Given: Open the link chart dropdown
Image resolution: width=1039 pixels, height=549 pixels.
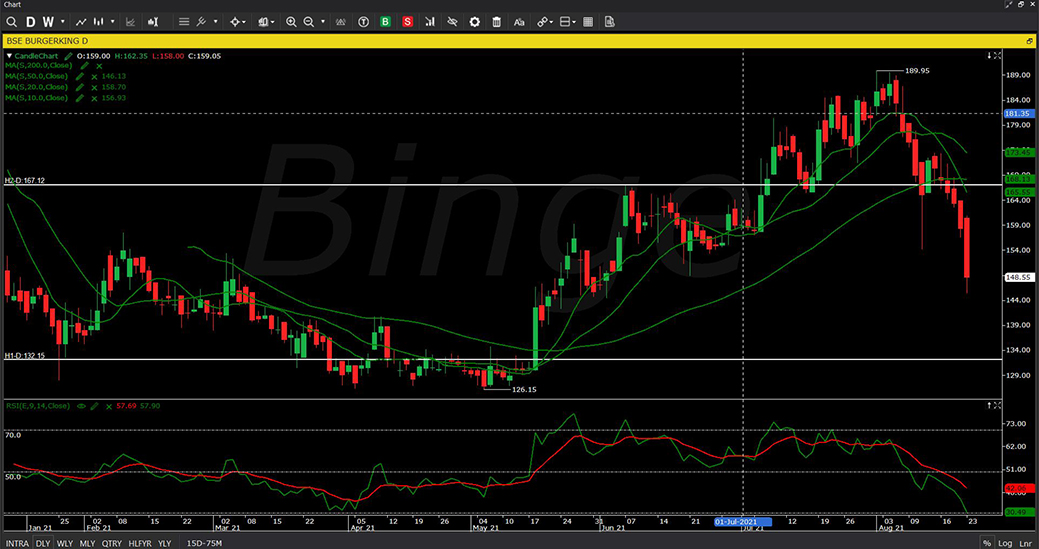Looking at the screenshot, I should tap(545, 22).
